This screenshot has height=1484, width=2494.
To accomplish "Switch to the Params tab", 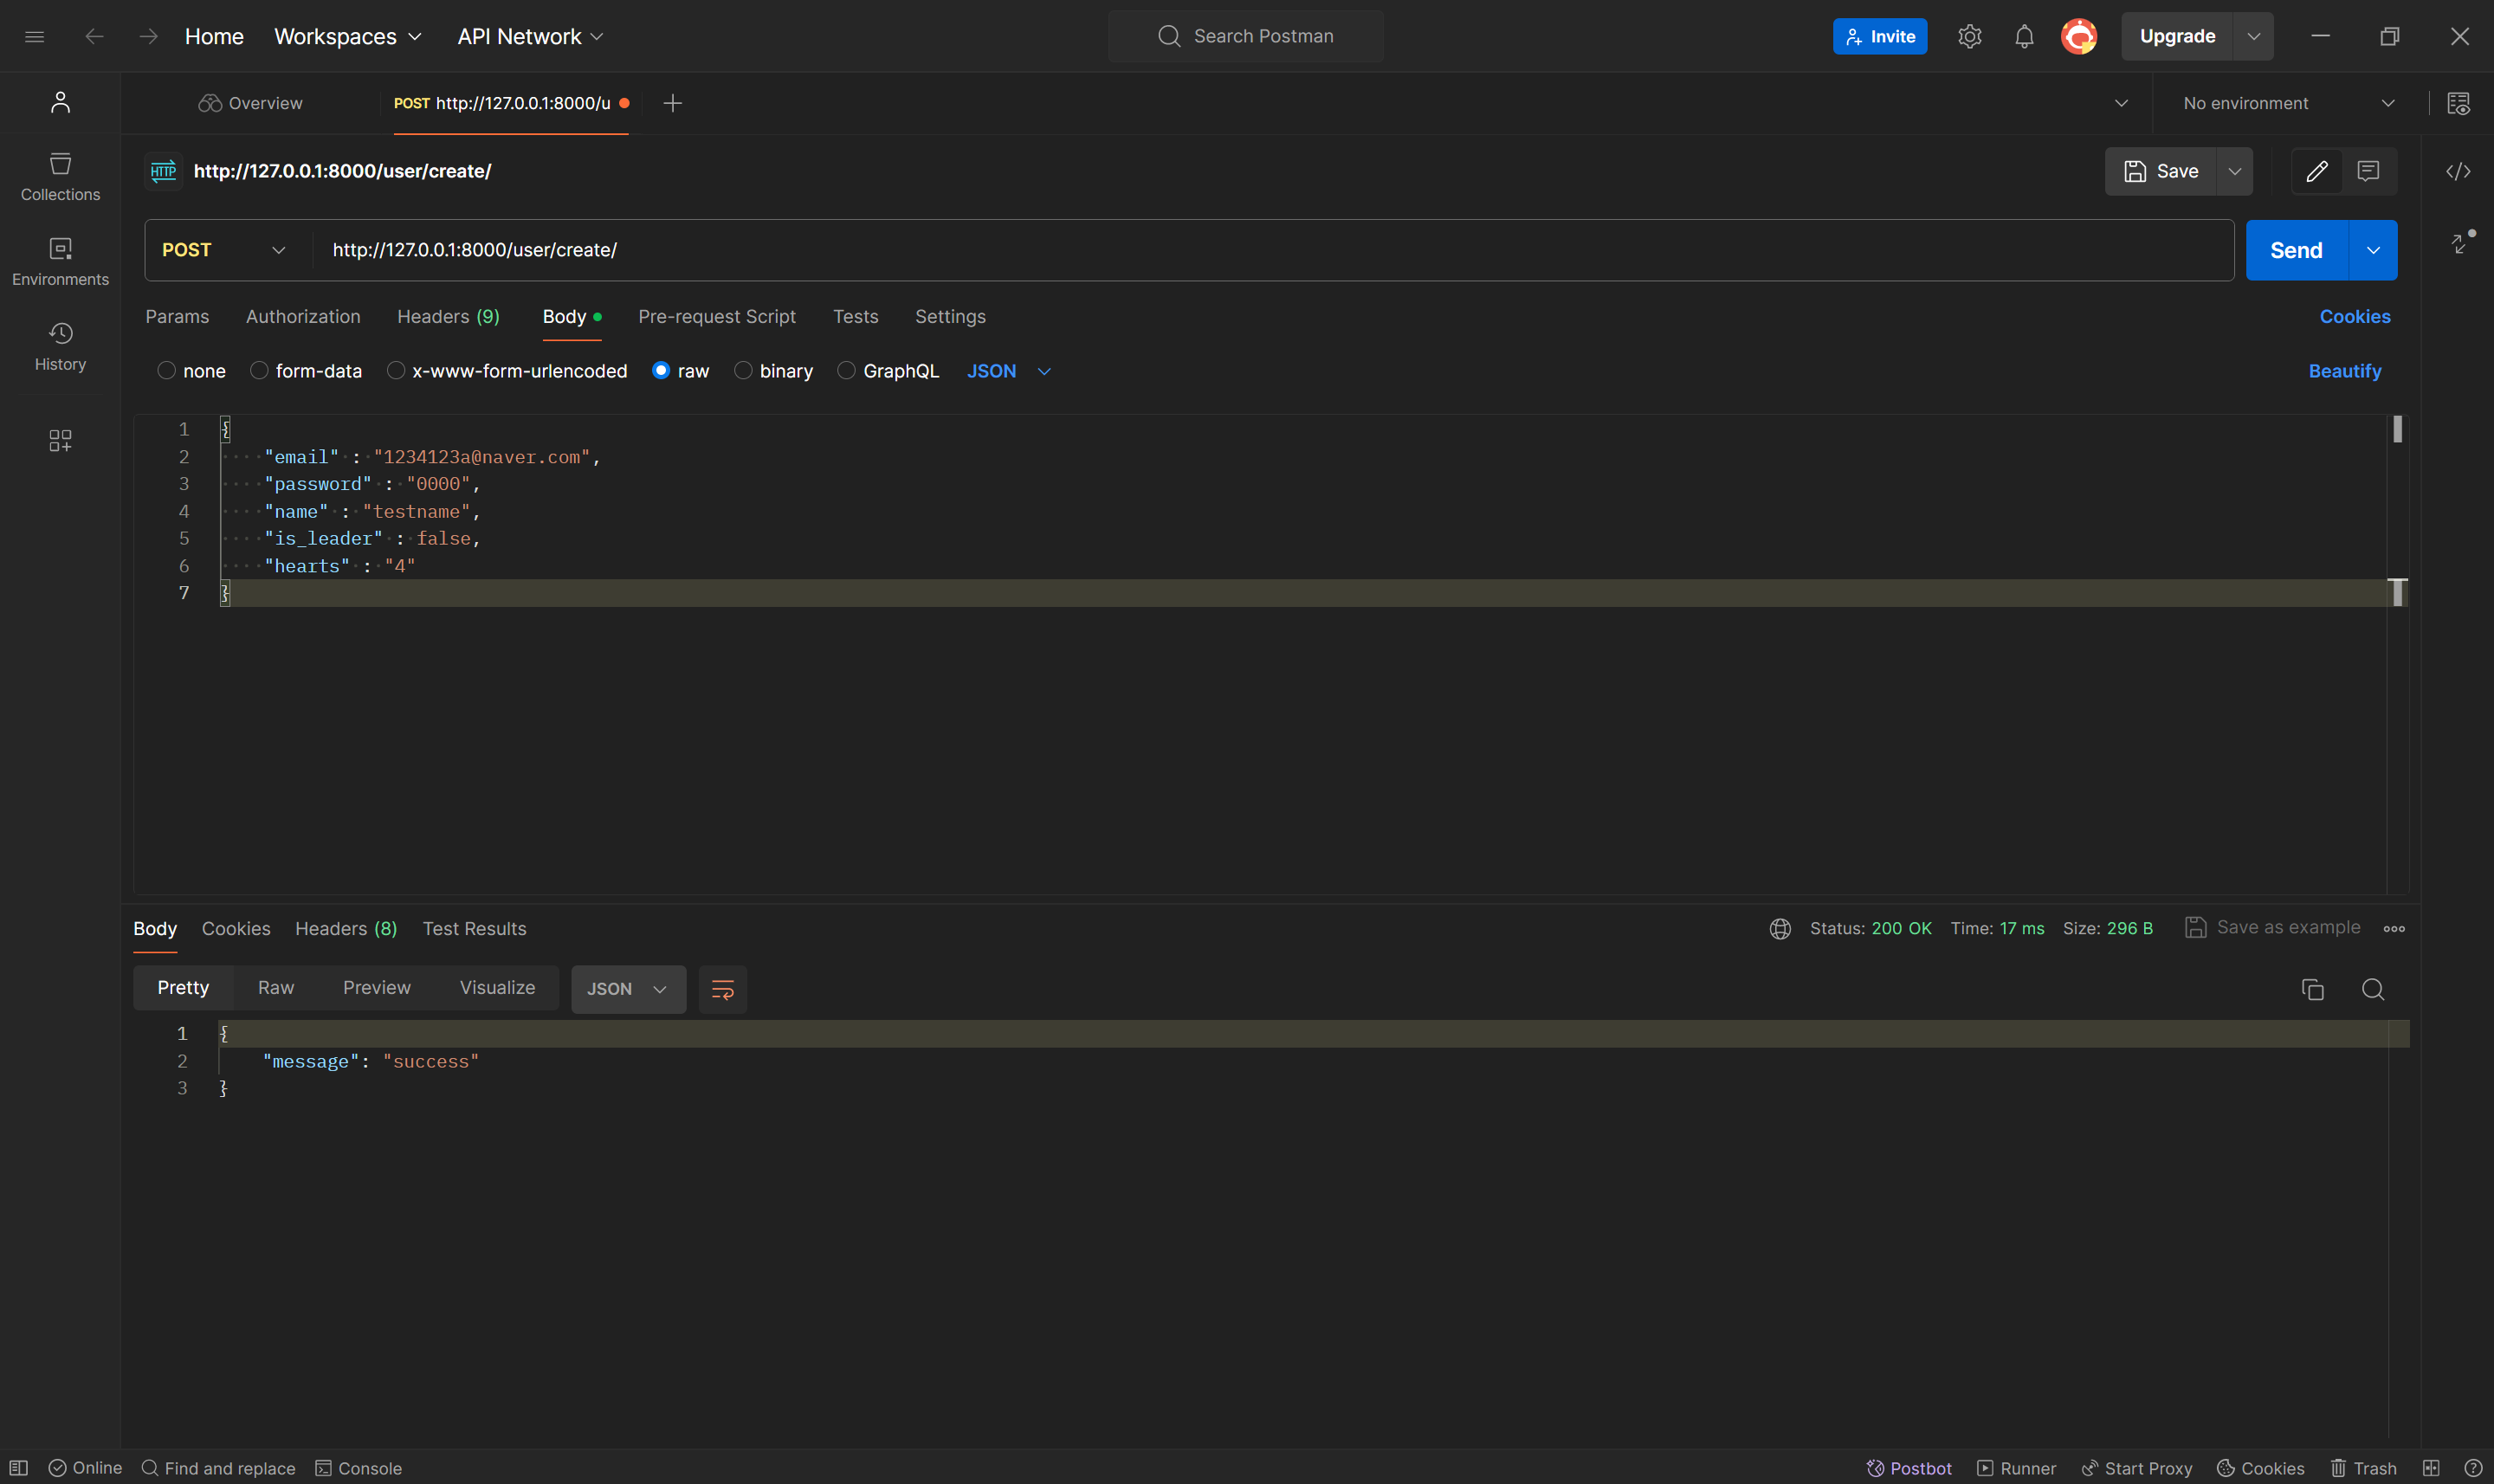I will (x=177, y=316).
